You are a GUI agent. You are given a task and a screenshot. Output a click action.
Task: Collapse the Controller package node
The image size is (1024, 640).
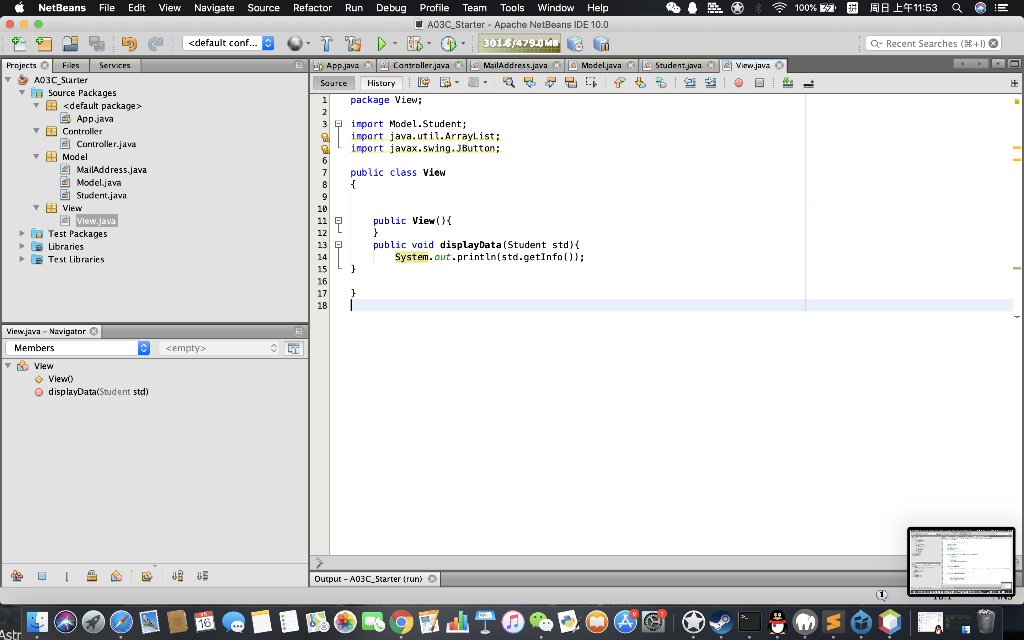[38, 131]
